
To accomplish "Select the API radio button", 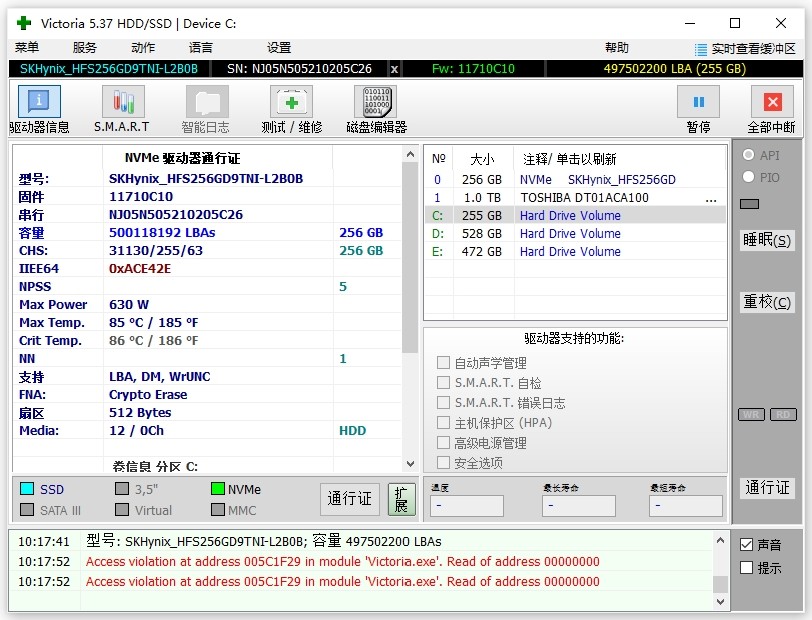I will point(748,156).
